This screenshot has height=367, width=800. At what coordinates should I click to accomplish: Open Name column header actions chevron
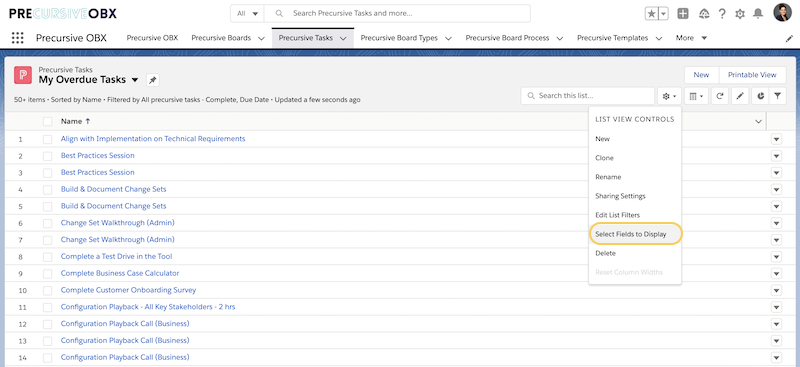[x=758, y=121]
